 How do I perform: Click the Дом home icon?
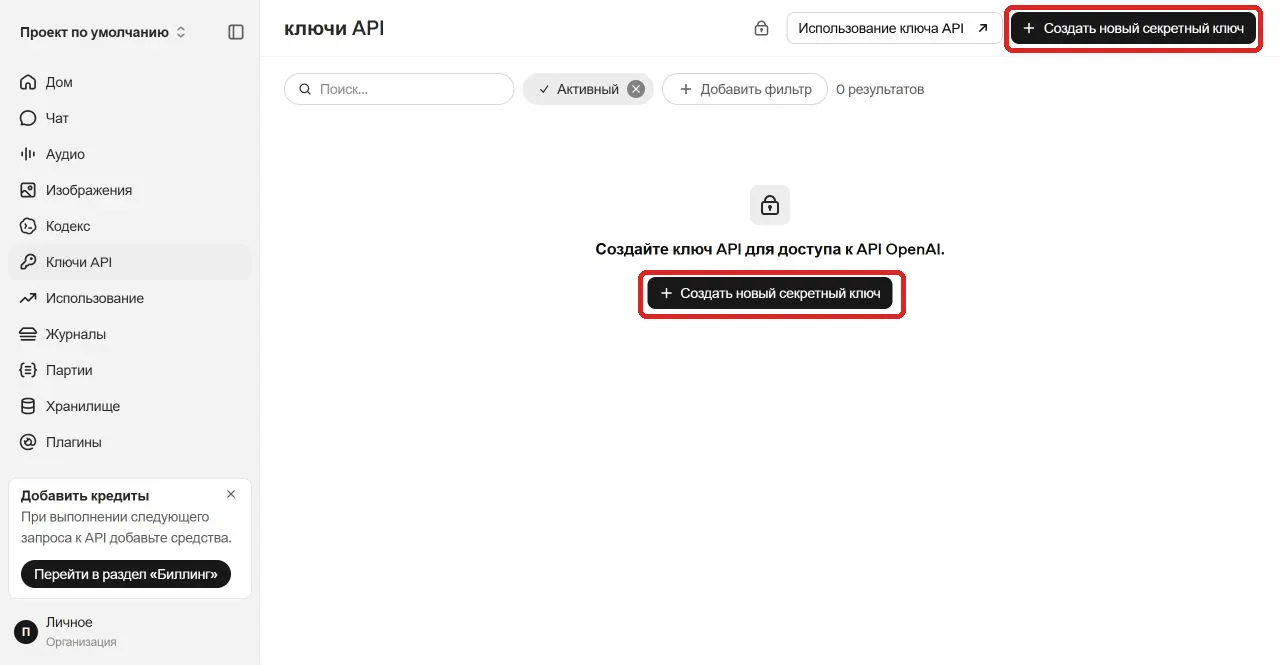28,82
